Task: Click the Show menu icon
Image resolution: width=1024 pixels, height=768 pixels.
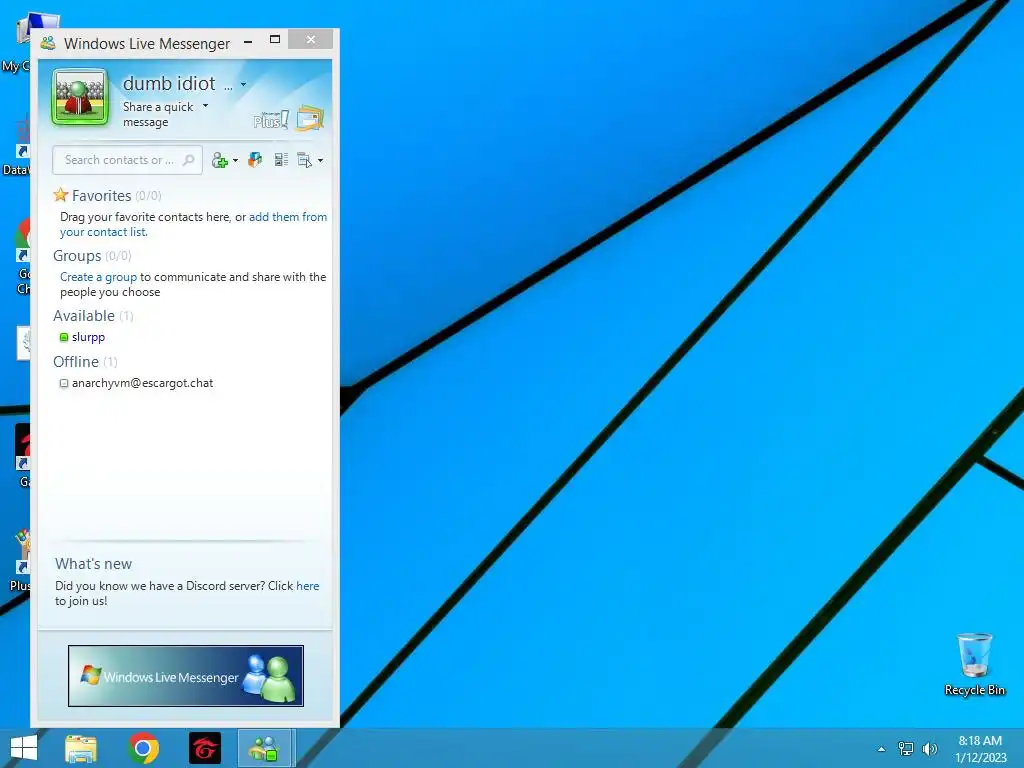Action: click(x=305, y=160)
